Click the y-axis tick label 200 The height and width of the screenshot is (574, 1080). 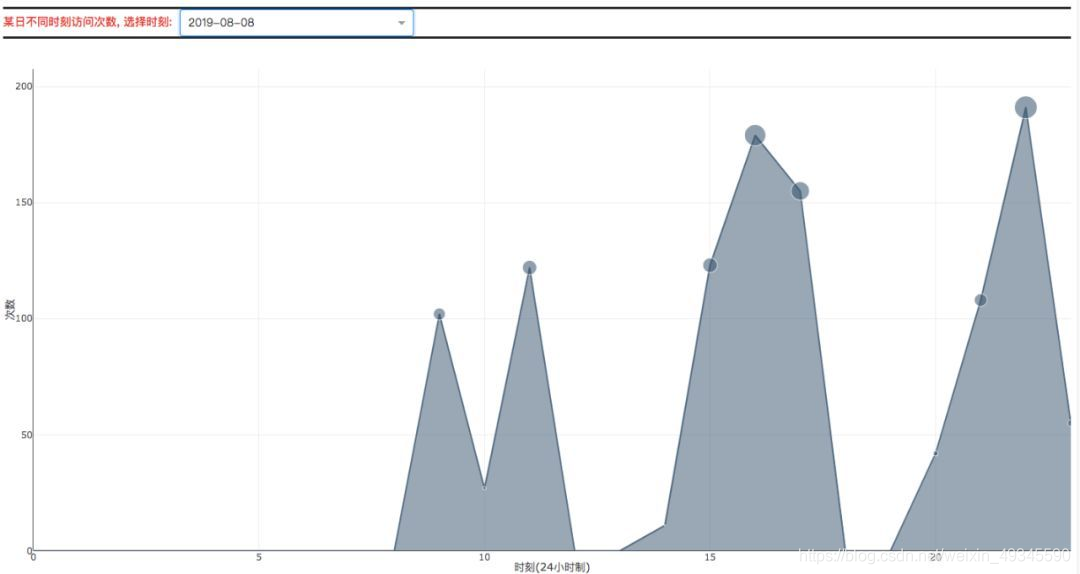[24, 86]
